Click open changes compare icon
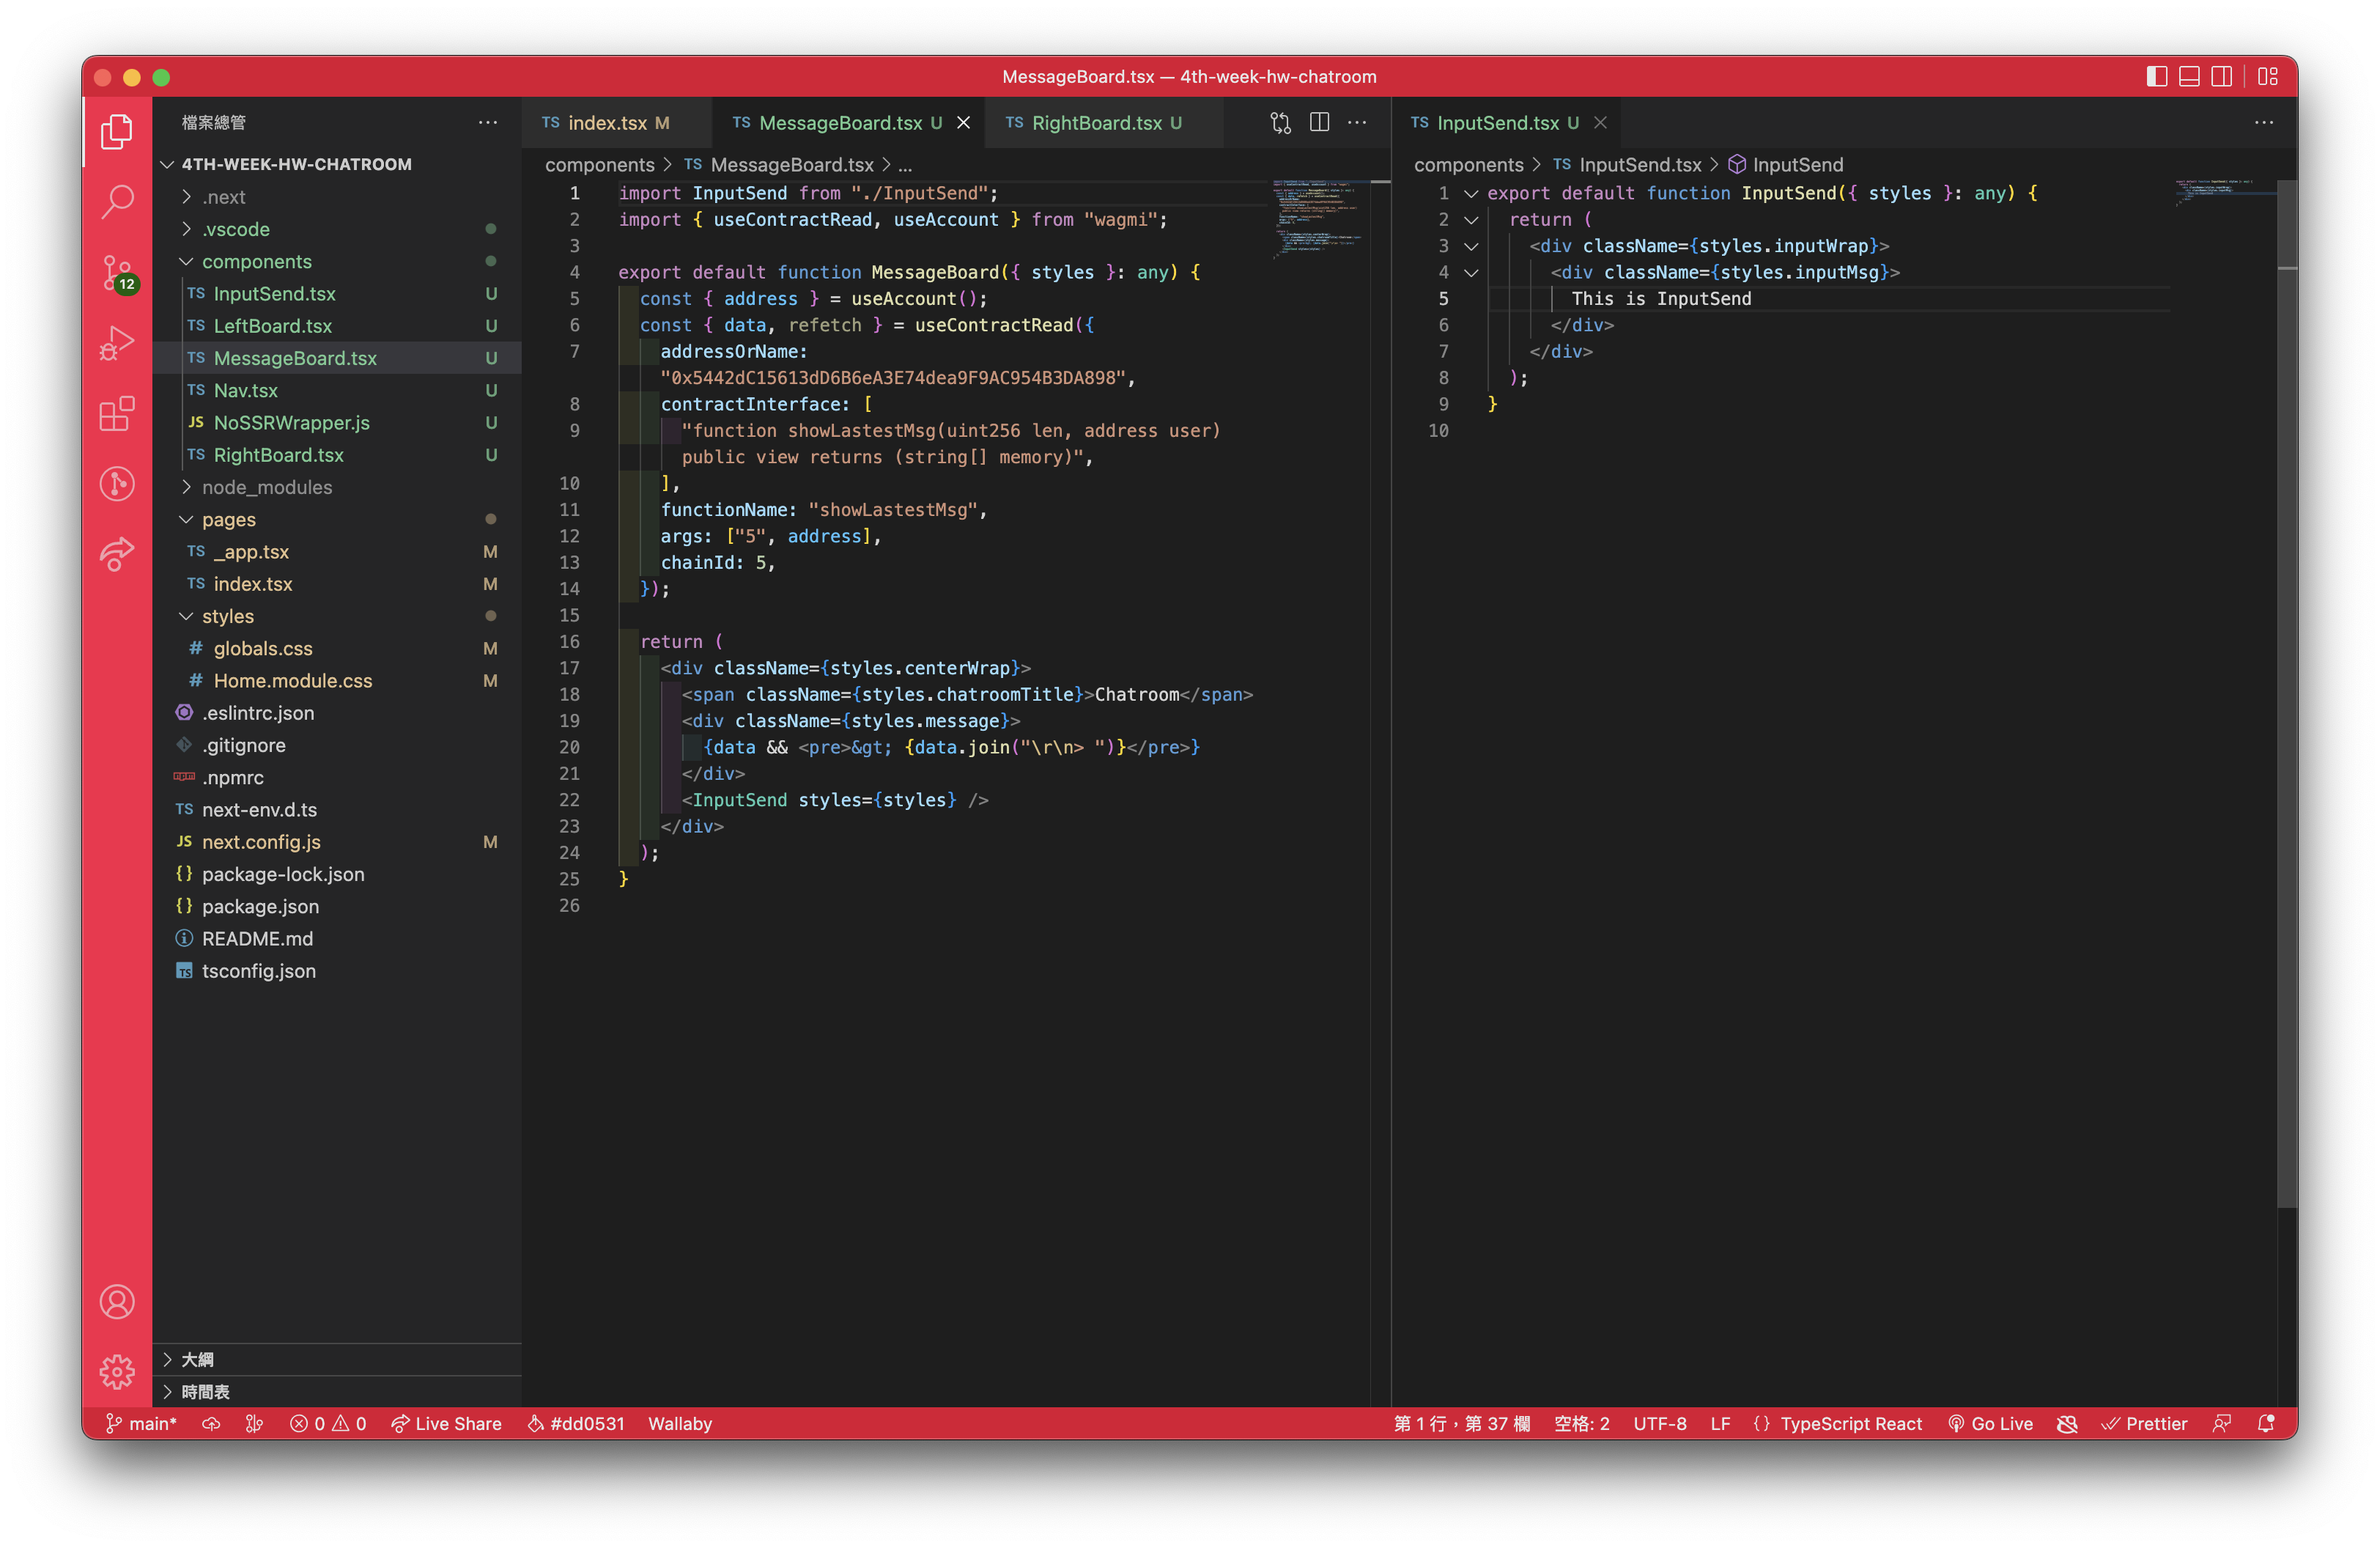Viewport: 2380px width, 1548px height. 1280,122
